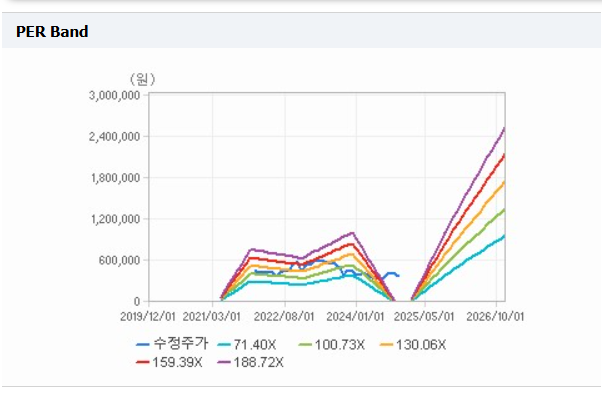Click the 2021/03/01 x-axis date

[212, 316]
